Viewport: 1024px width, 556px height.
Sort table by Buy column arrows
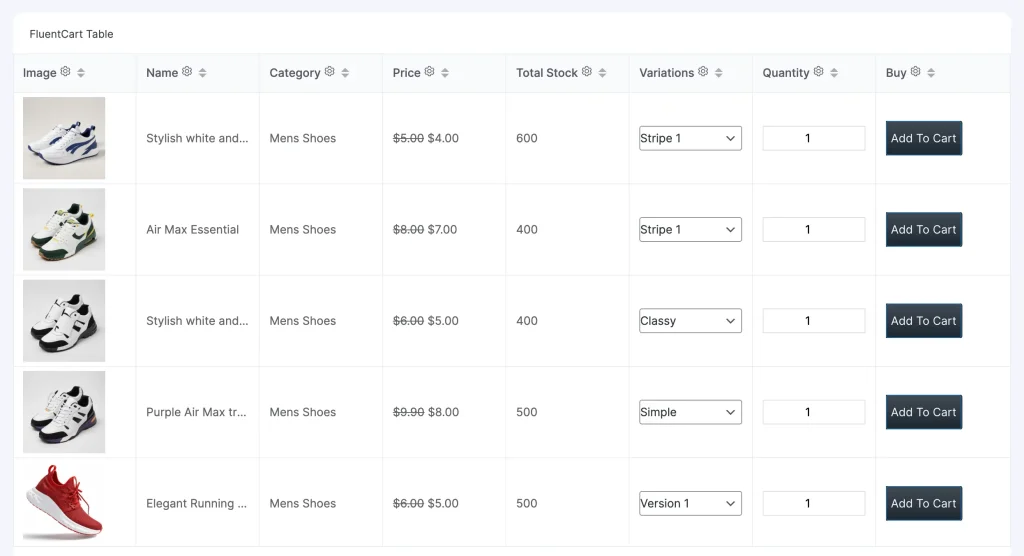[x=931, y=73]
